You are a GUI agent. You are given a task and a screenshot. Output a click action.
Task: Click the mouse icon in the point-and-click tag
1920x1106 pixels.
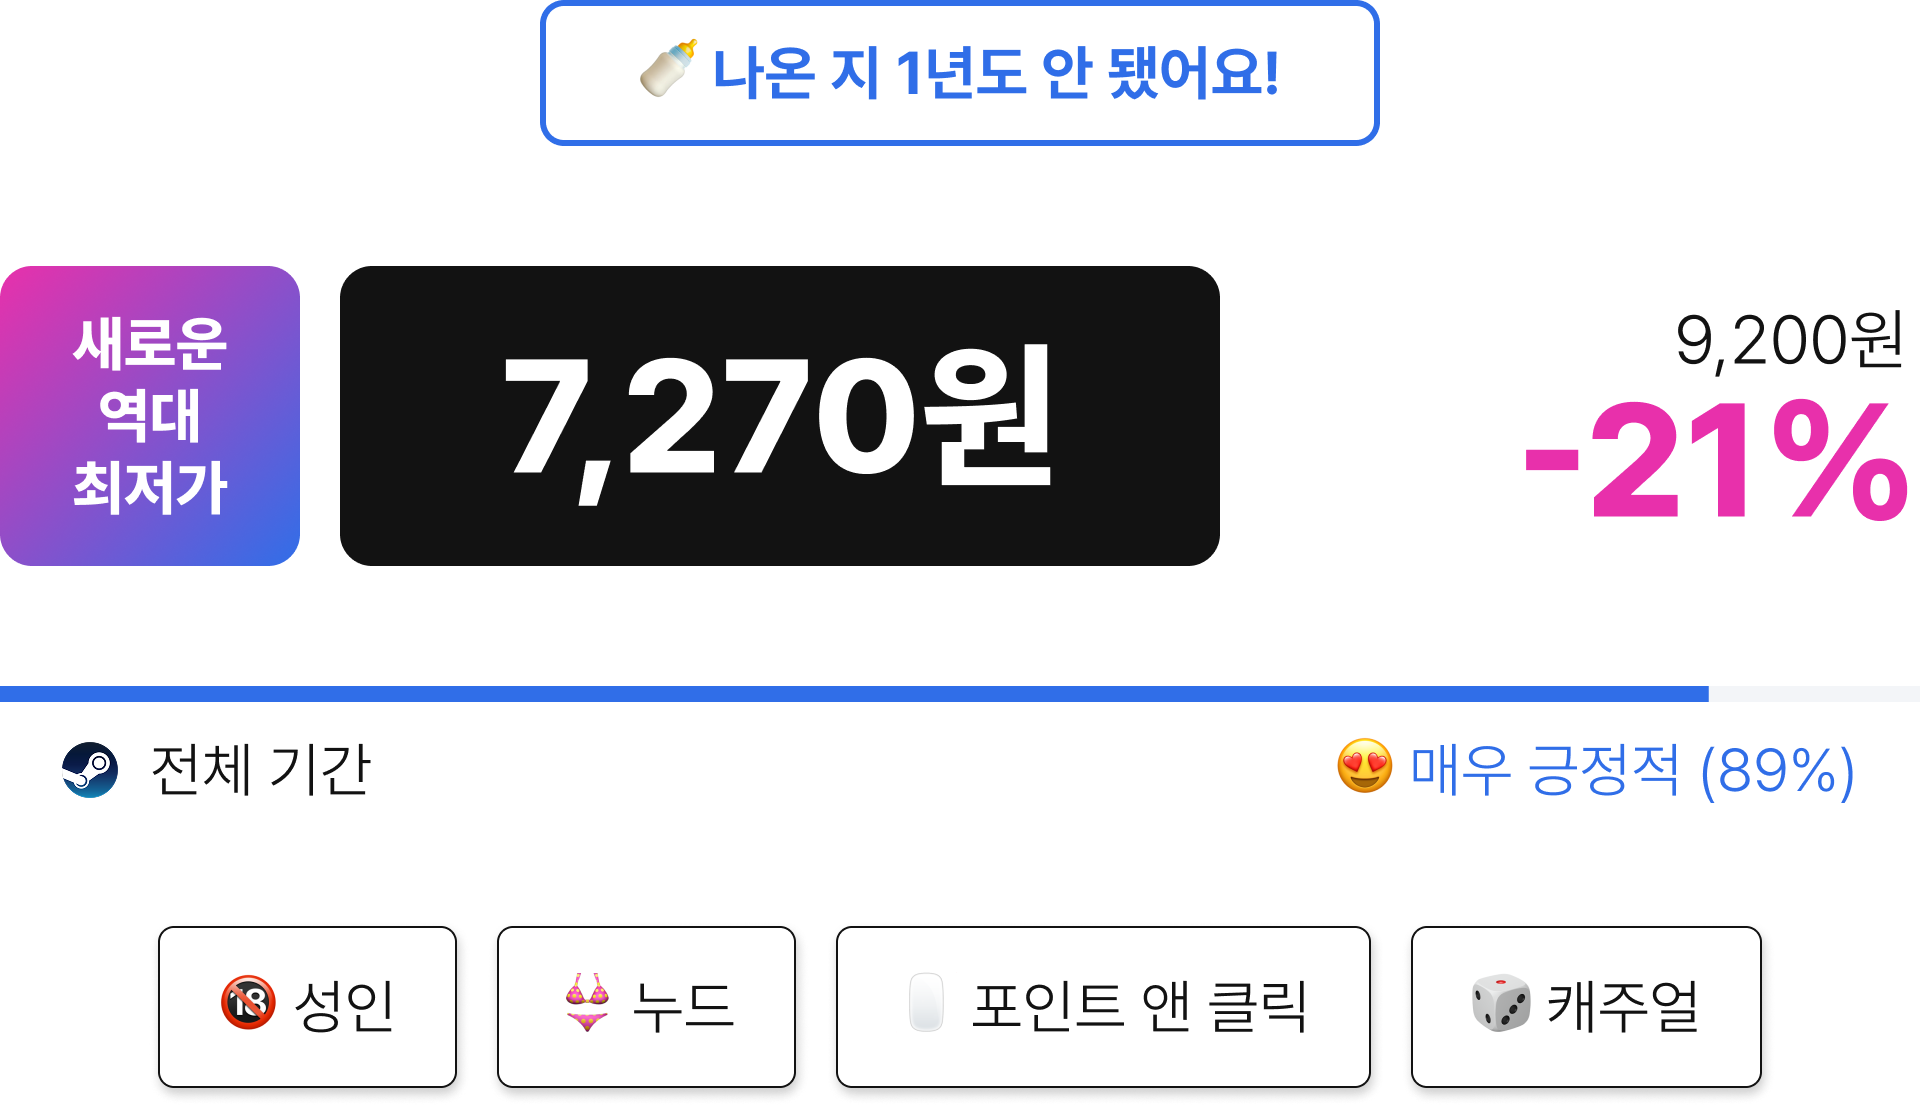(926, 1003)
